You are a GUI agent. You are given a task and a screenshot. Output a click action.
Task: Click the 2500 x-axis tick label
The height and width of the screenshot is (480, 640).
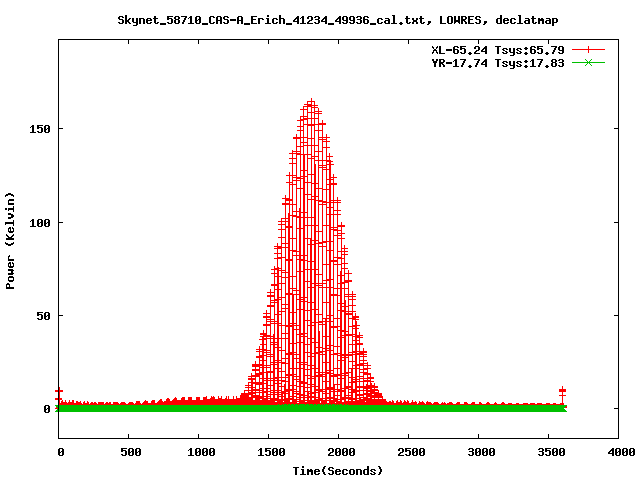pyautogui.click(x=411, y=452)
